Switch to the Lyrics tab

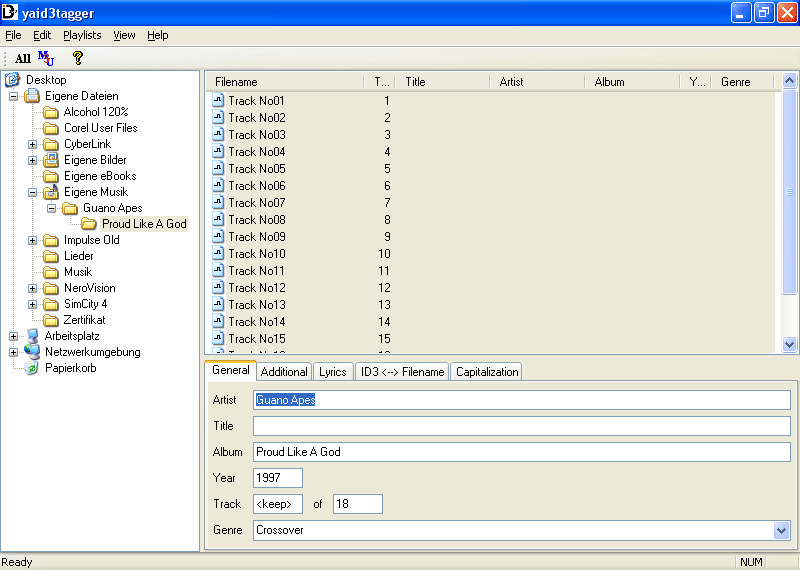[x=332, y=372]
